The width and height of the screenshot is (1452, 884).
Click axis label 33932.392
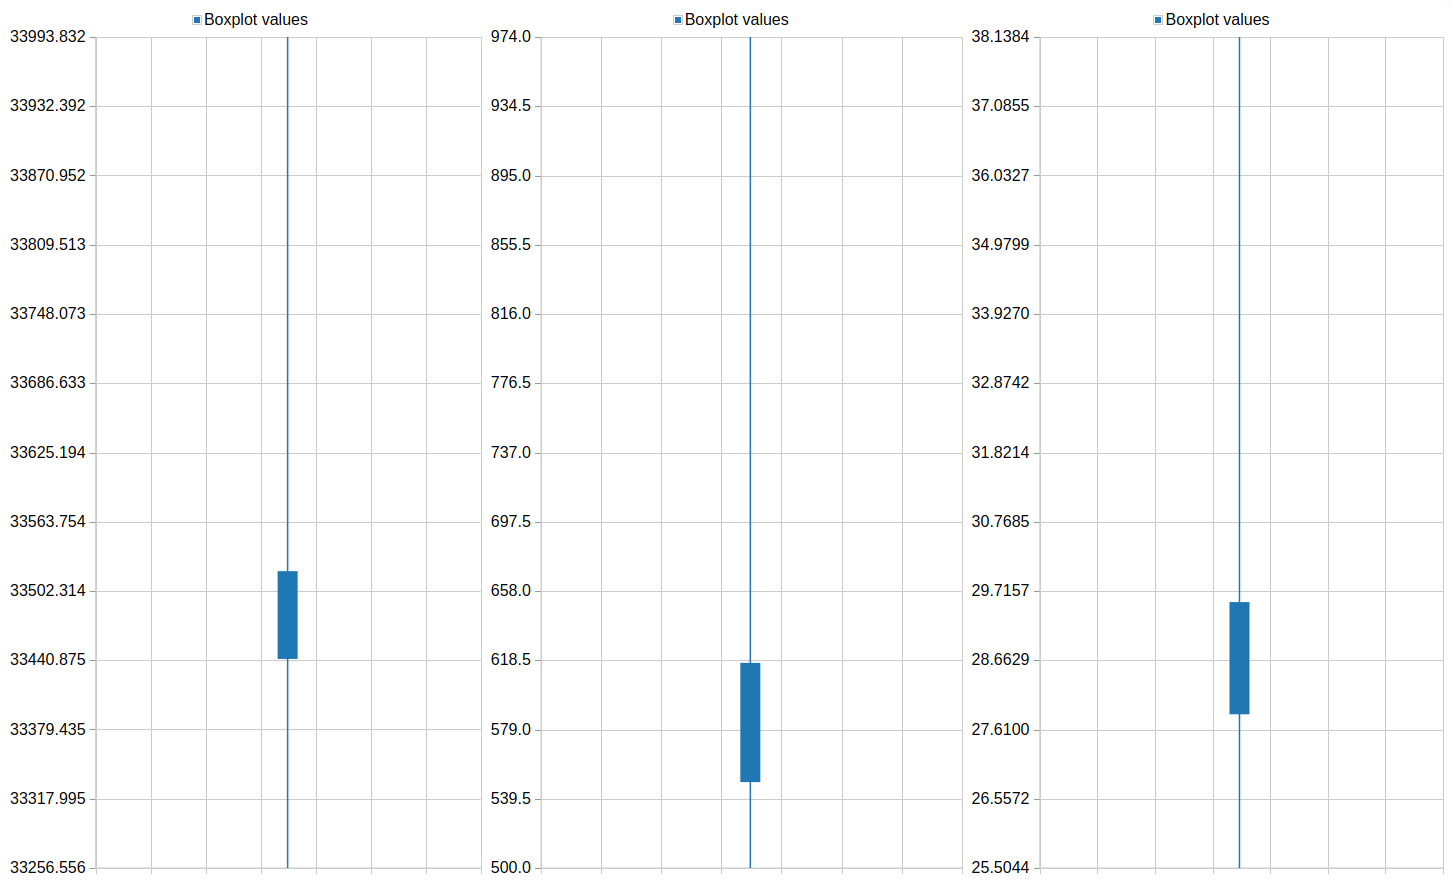(x=48, y=106)
